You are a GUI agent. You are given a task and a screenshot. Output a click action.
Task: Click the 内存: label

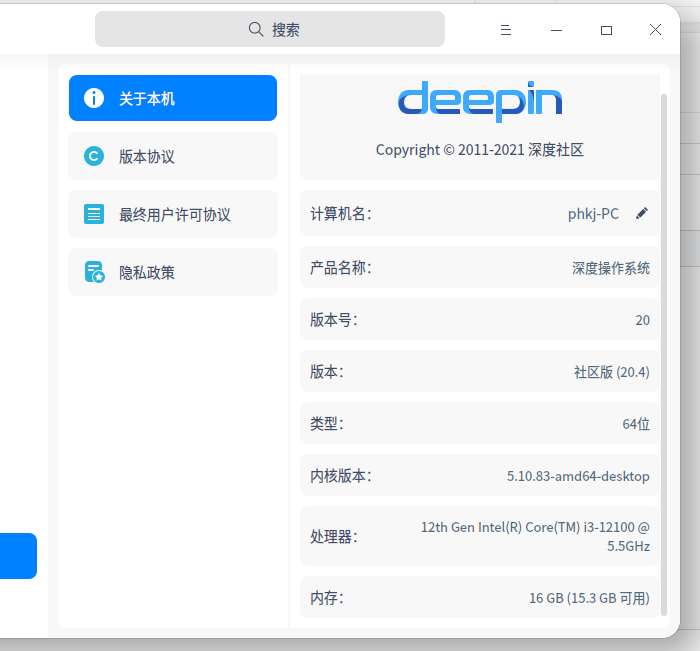[x=327, y=598]
